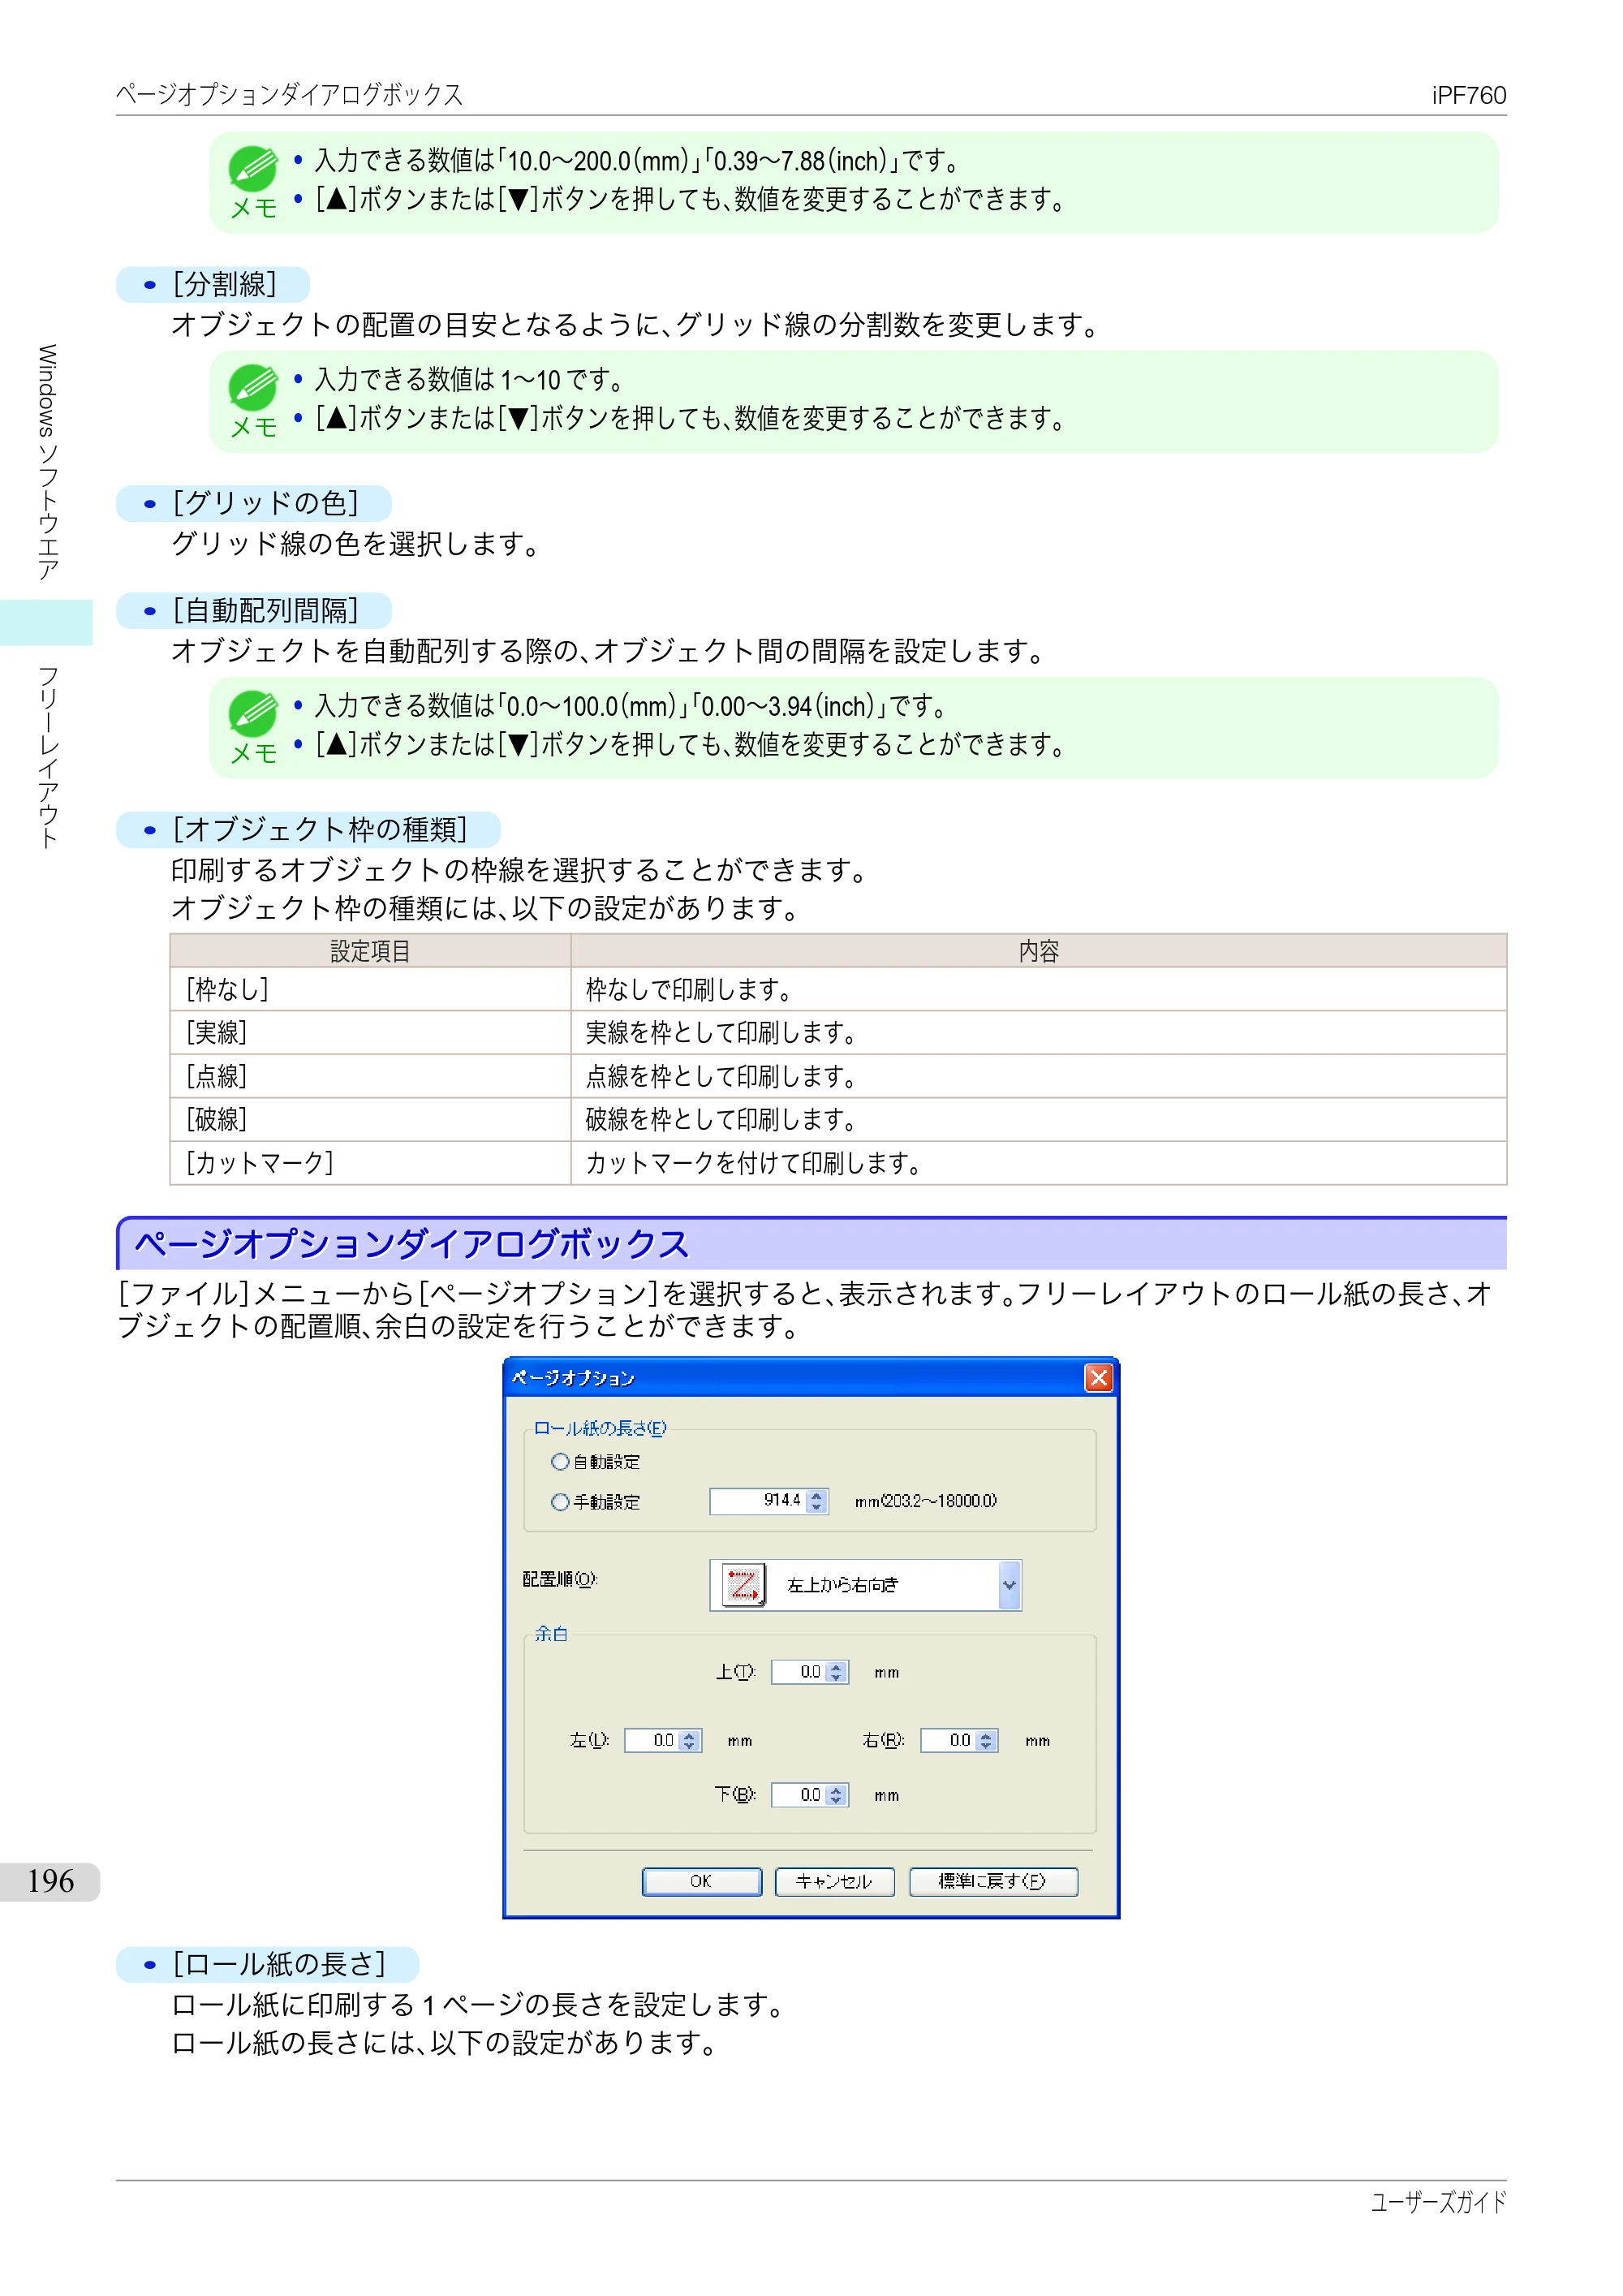The image size is (1623, 2296).
Task: Click the roll paper length field showing 914.4
Action: 757,1500
